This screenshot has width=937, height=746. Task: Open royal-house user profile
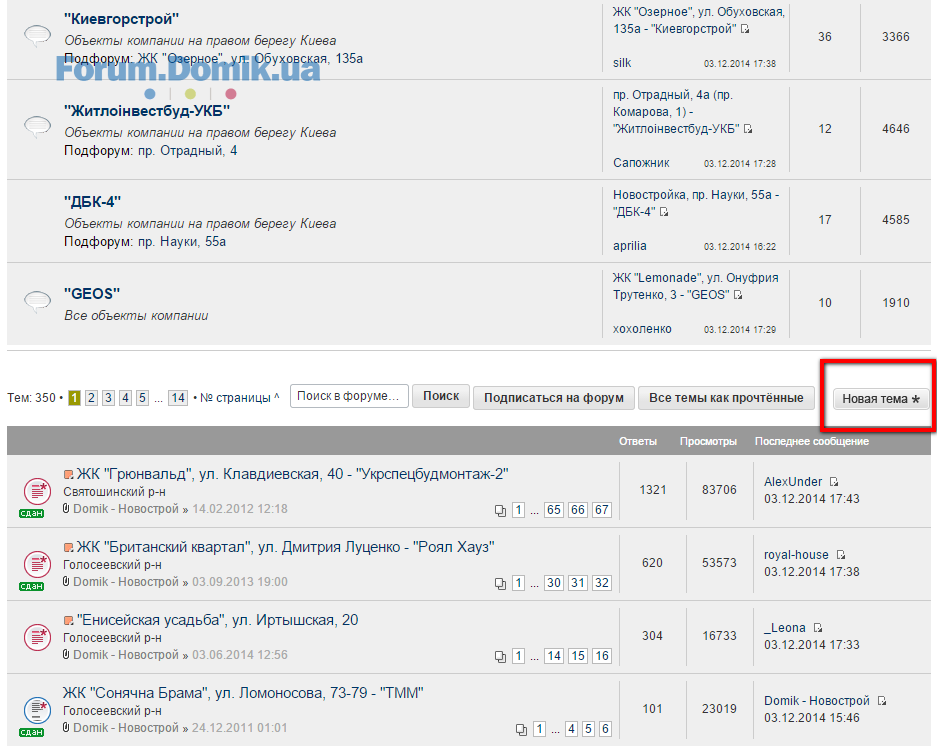pyautogui.click(x=797, y=555)
